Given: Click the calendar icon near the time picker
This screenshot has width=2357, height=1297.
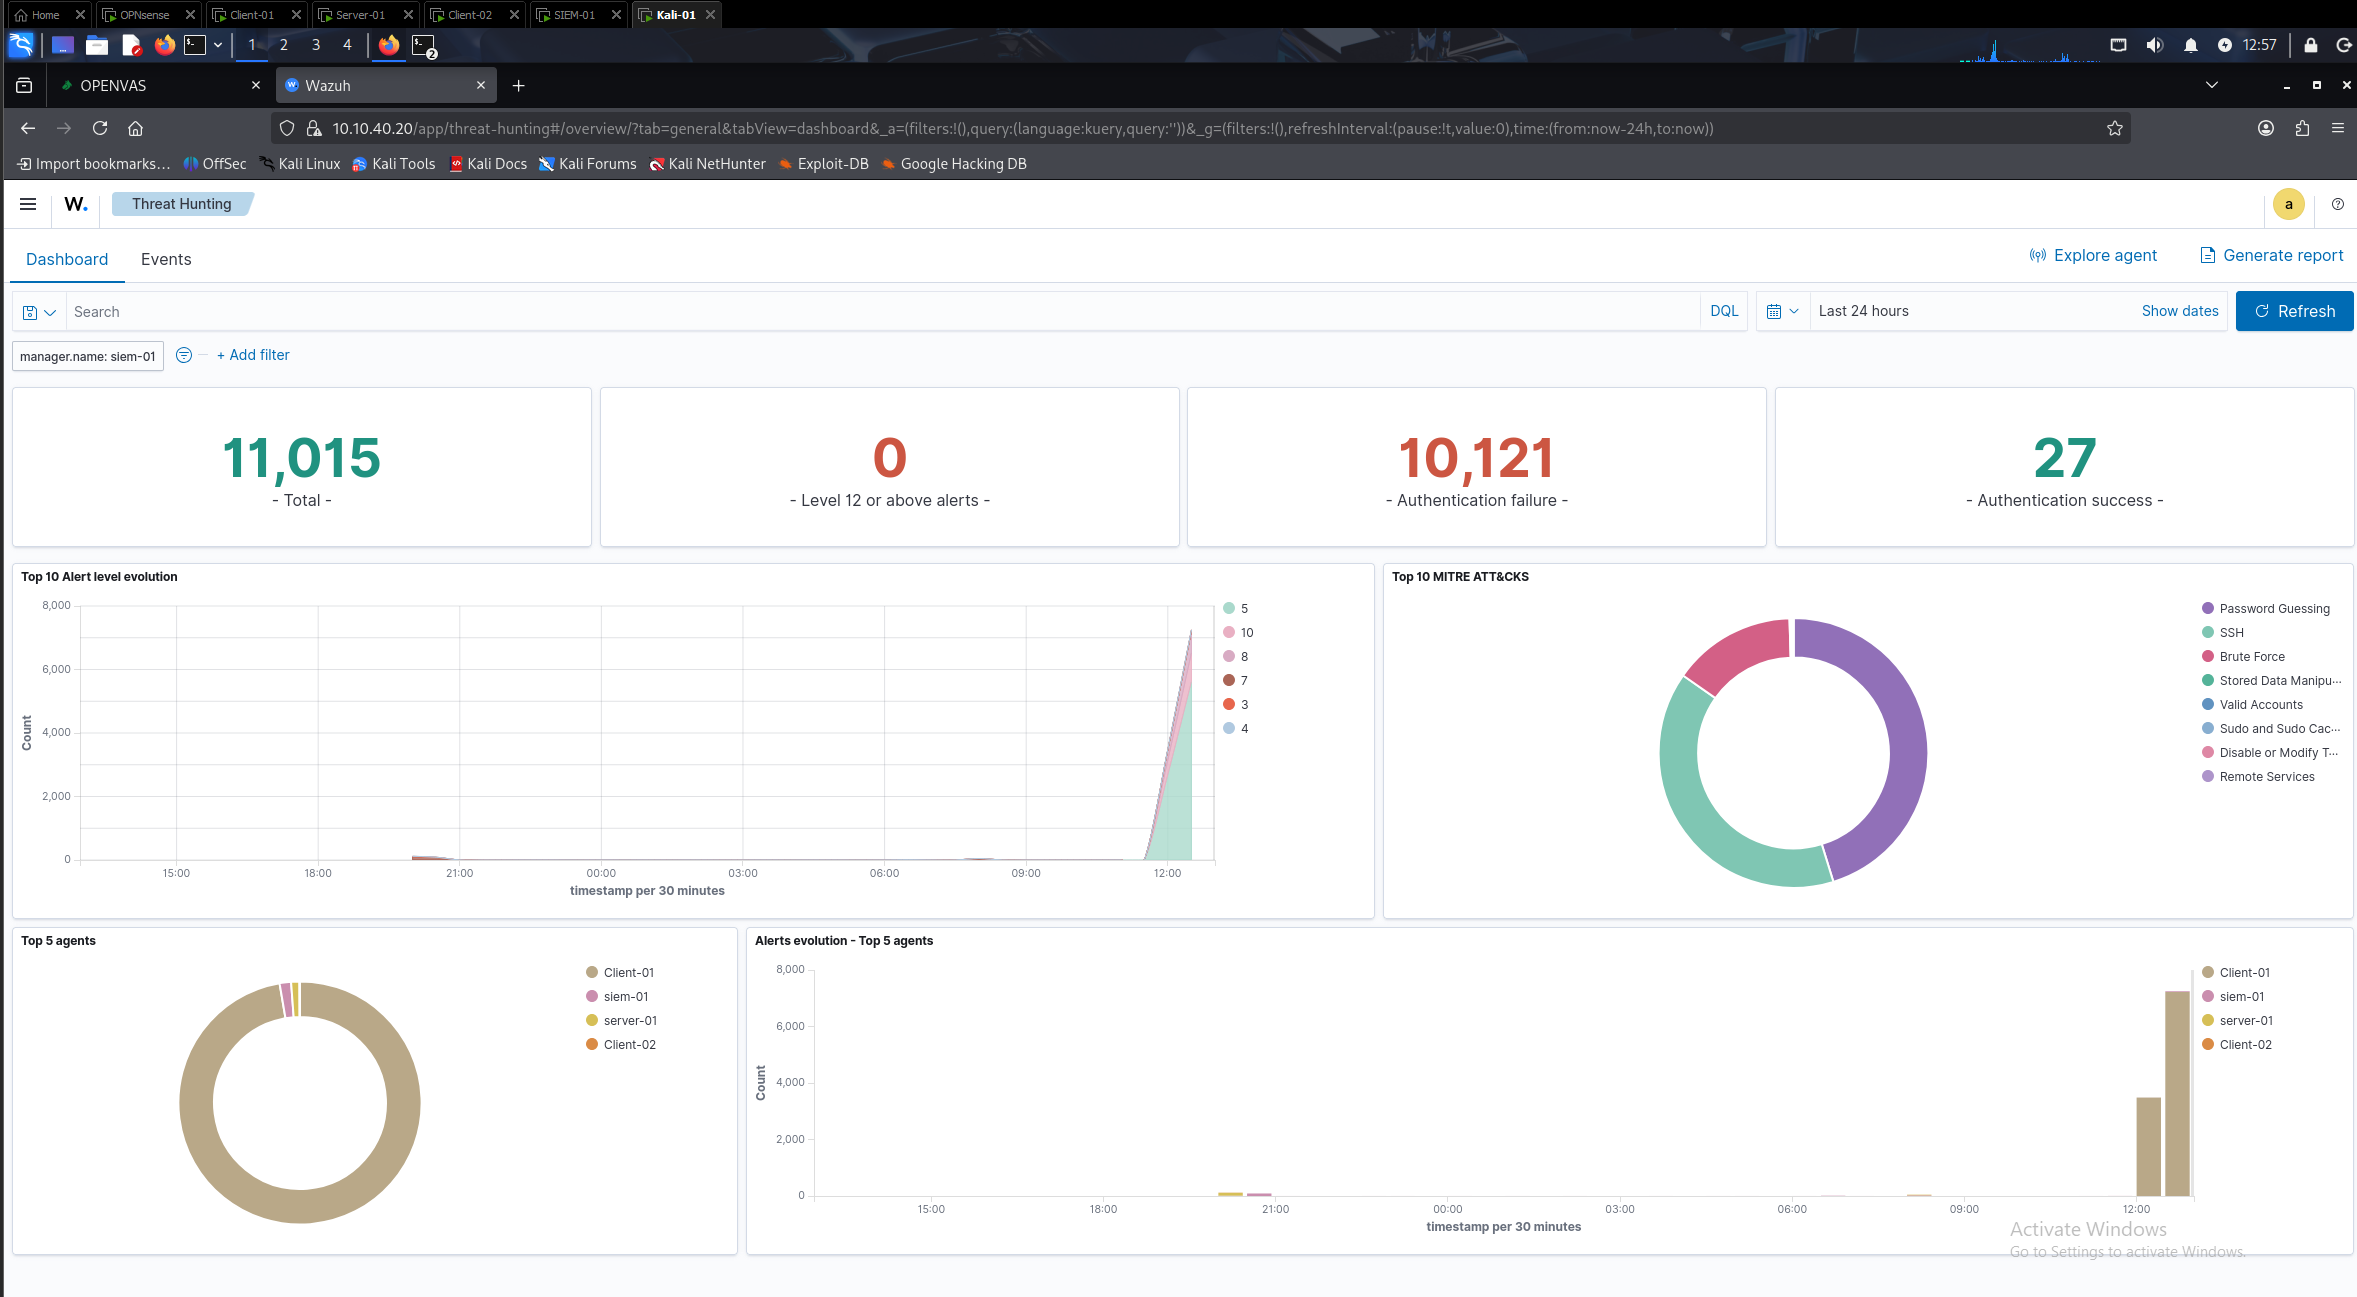Looking at the screenshot, I should click(x=1775, y=311).
